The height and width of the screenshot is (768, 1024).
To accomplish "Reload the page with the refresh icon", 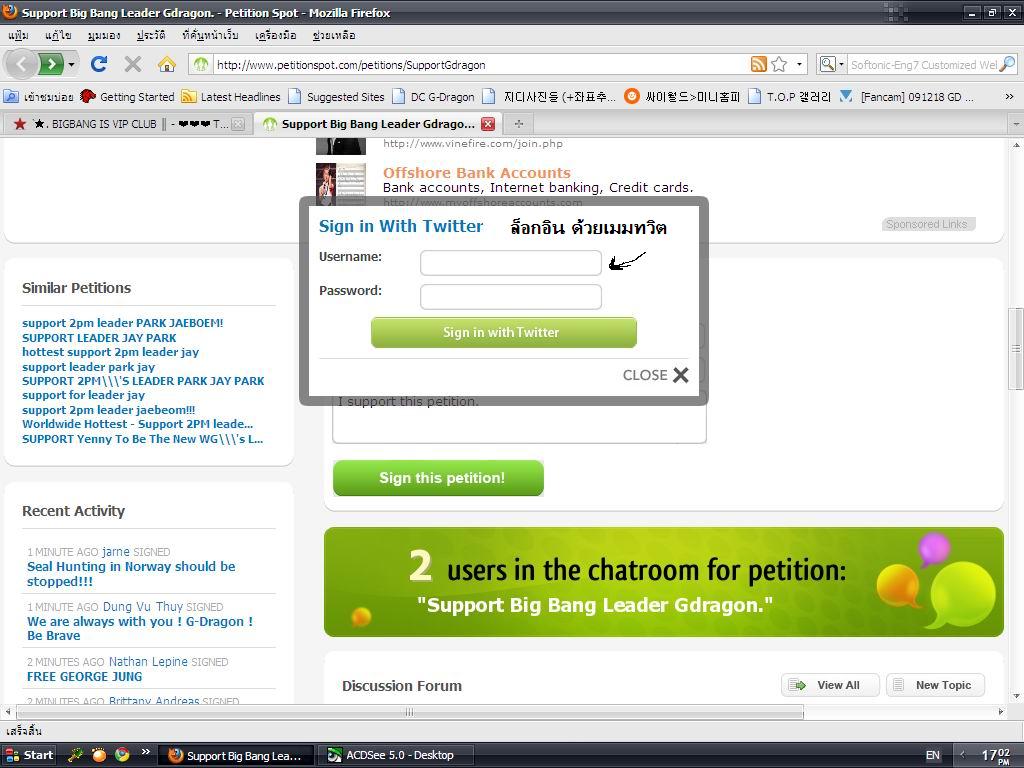I will click(x=99, y=64).
